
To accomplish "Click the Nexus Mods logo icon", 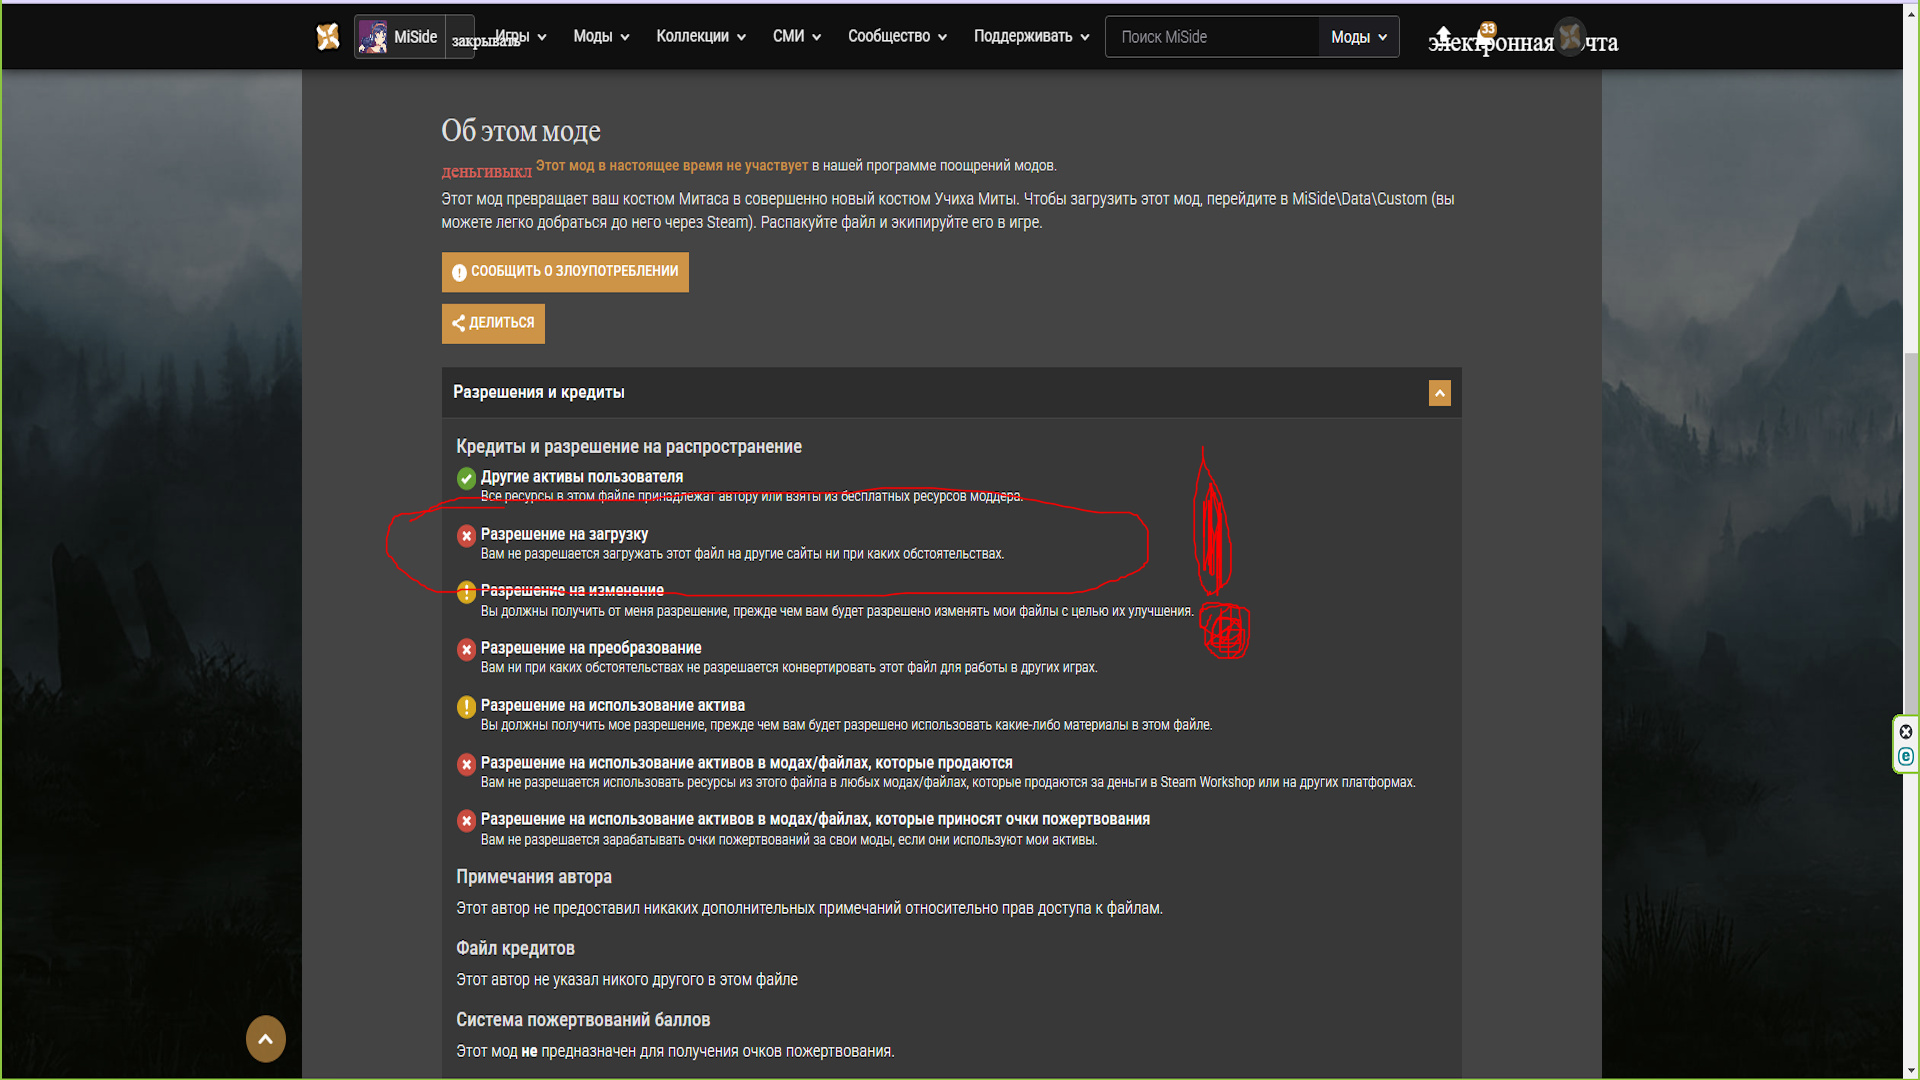I will (328, 37).
